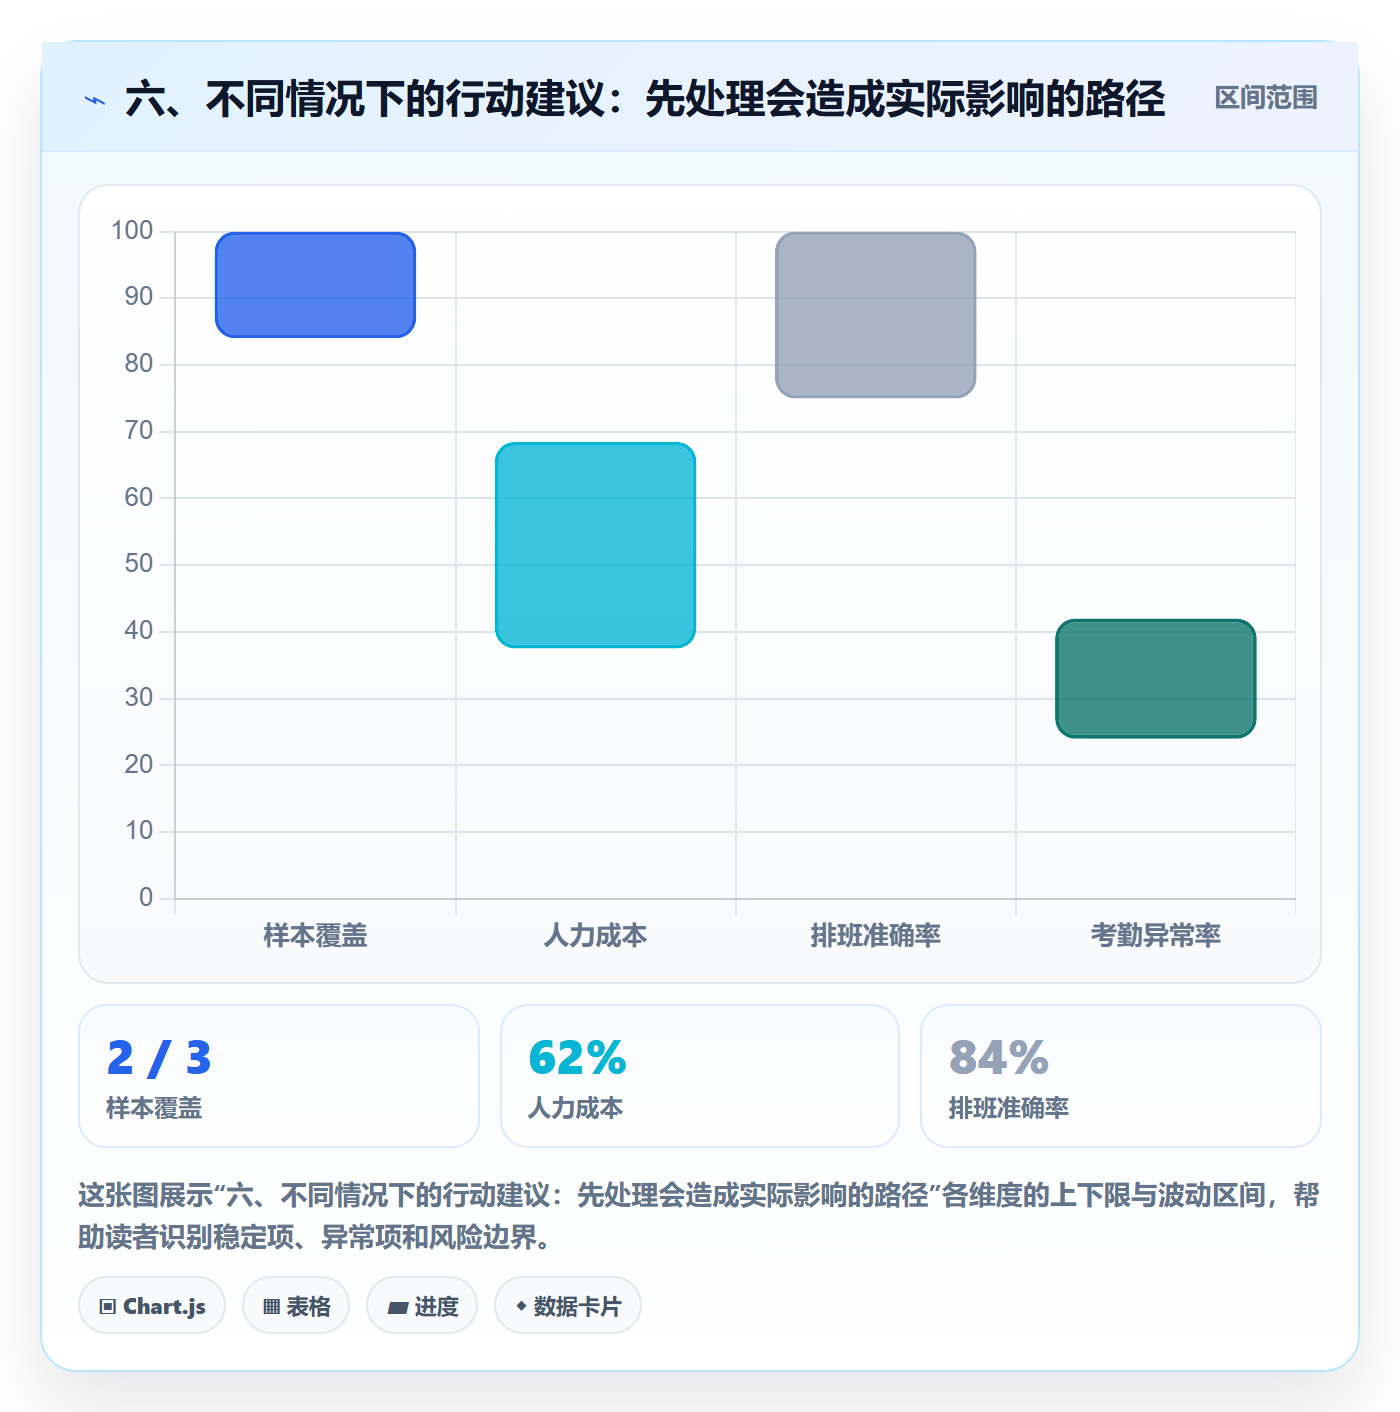Screen dimensions: 1400x1412
Task: Select the 进度 tag chip
Action: click(x=422, y=1306)
